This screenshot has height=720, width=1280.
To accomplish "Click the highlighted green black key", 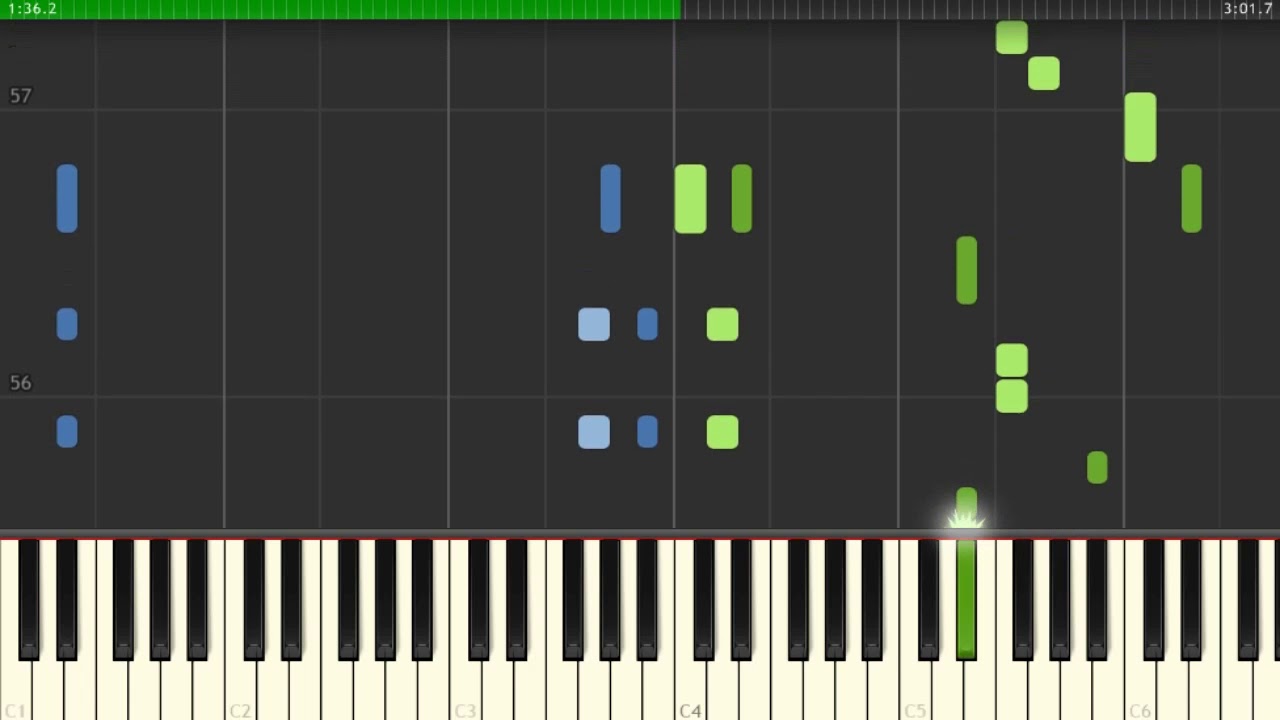I will click(966, 598).
